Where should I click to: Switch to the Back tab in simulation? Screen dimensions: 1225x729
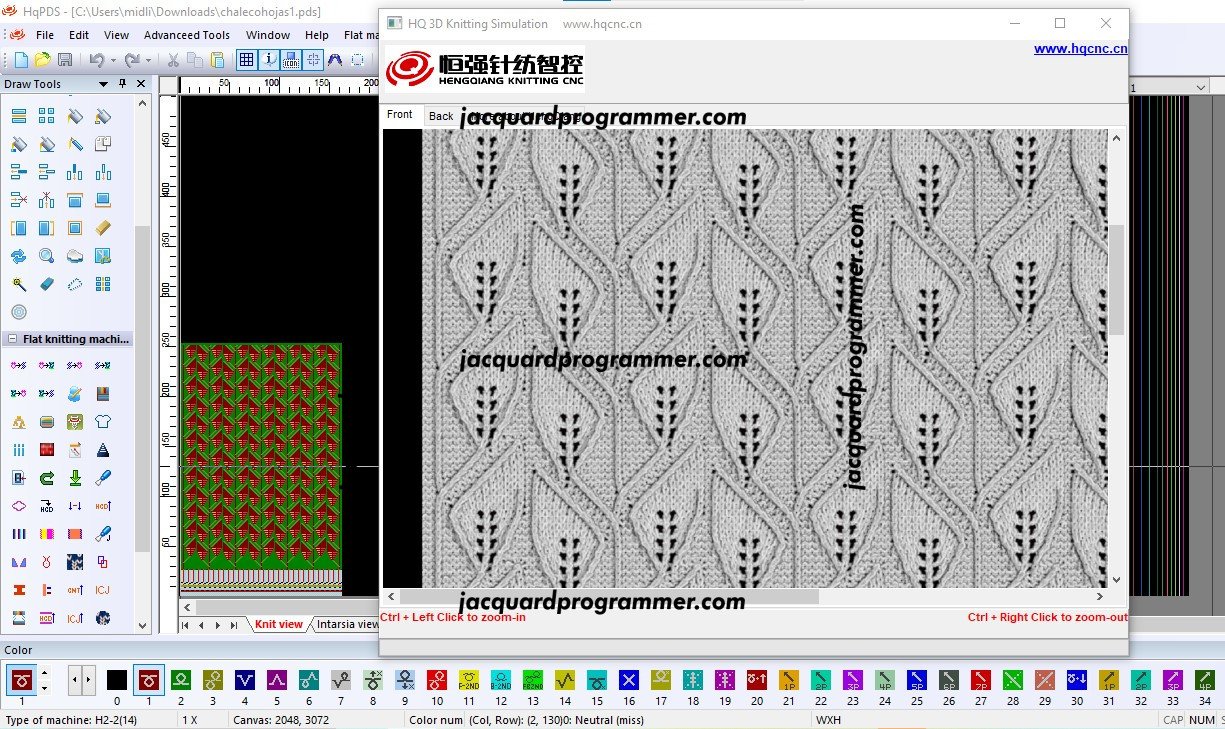point(441,116)
